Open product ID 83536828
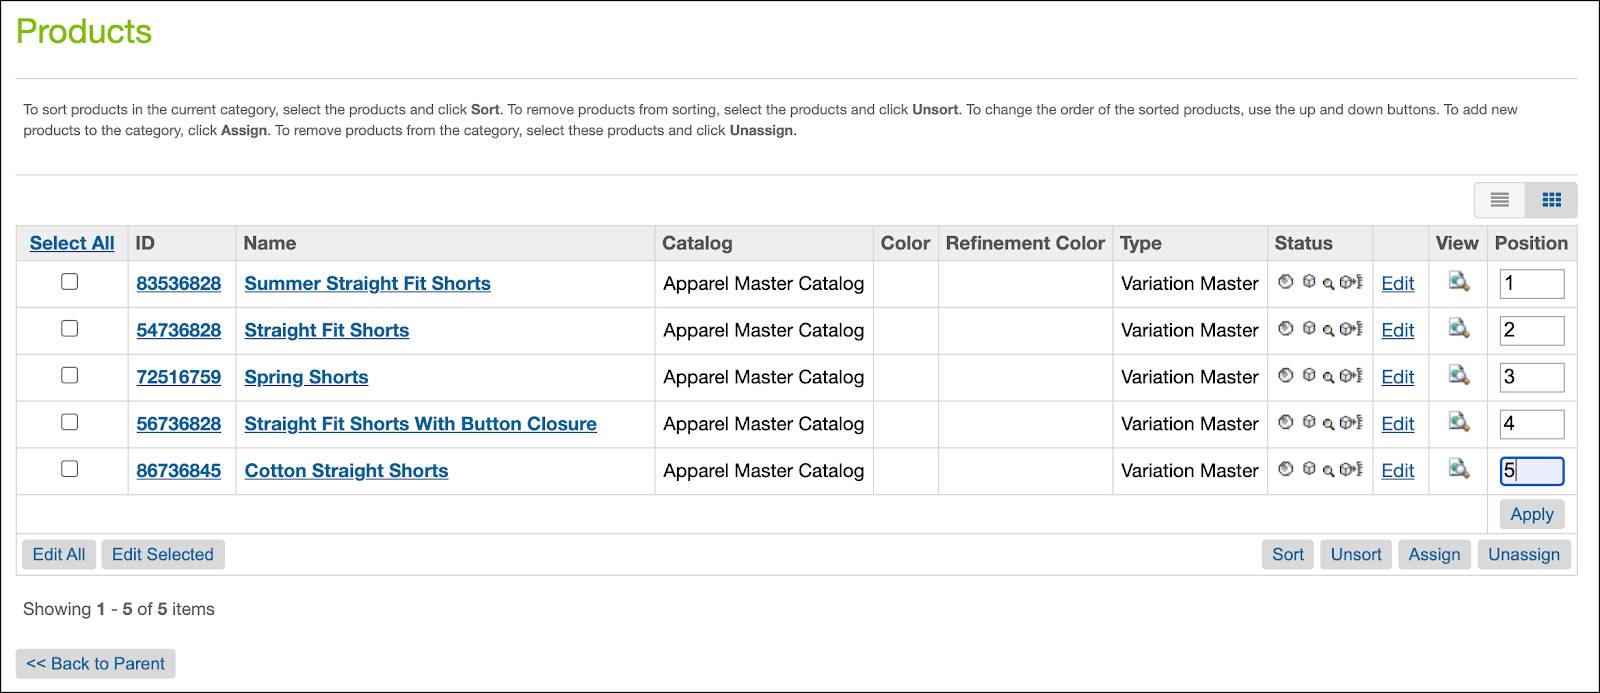This screenshot has width=1600, height=693. pos(178,283)
